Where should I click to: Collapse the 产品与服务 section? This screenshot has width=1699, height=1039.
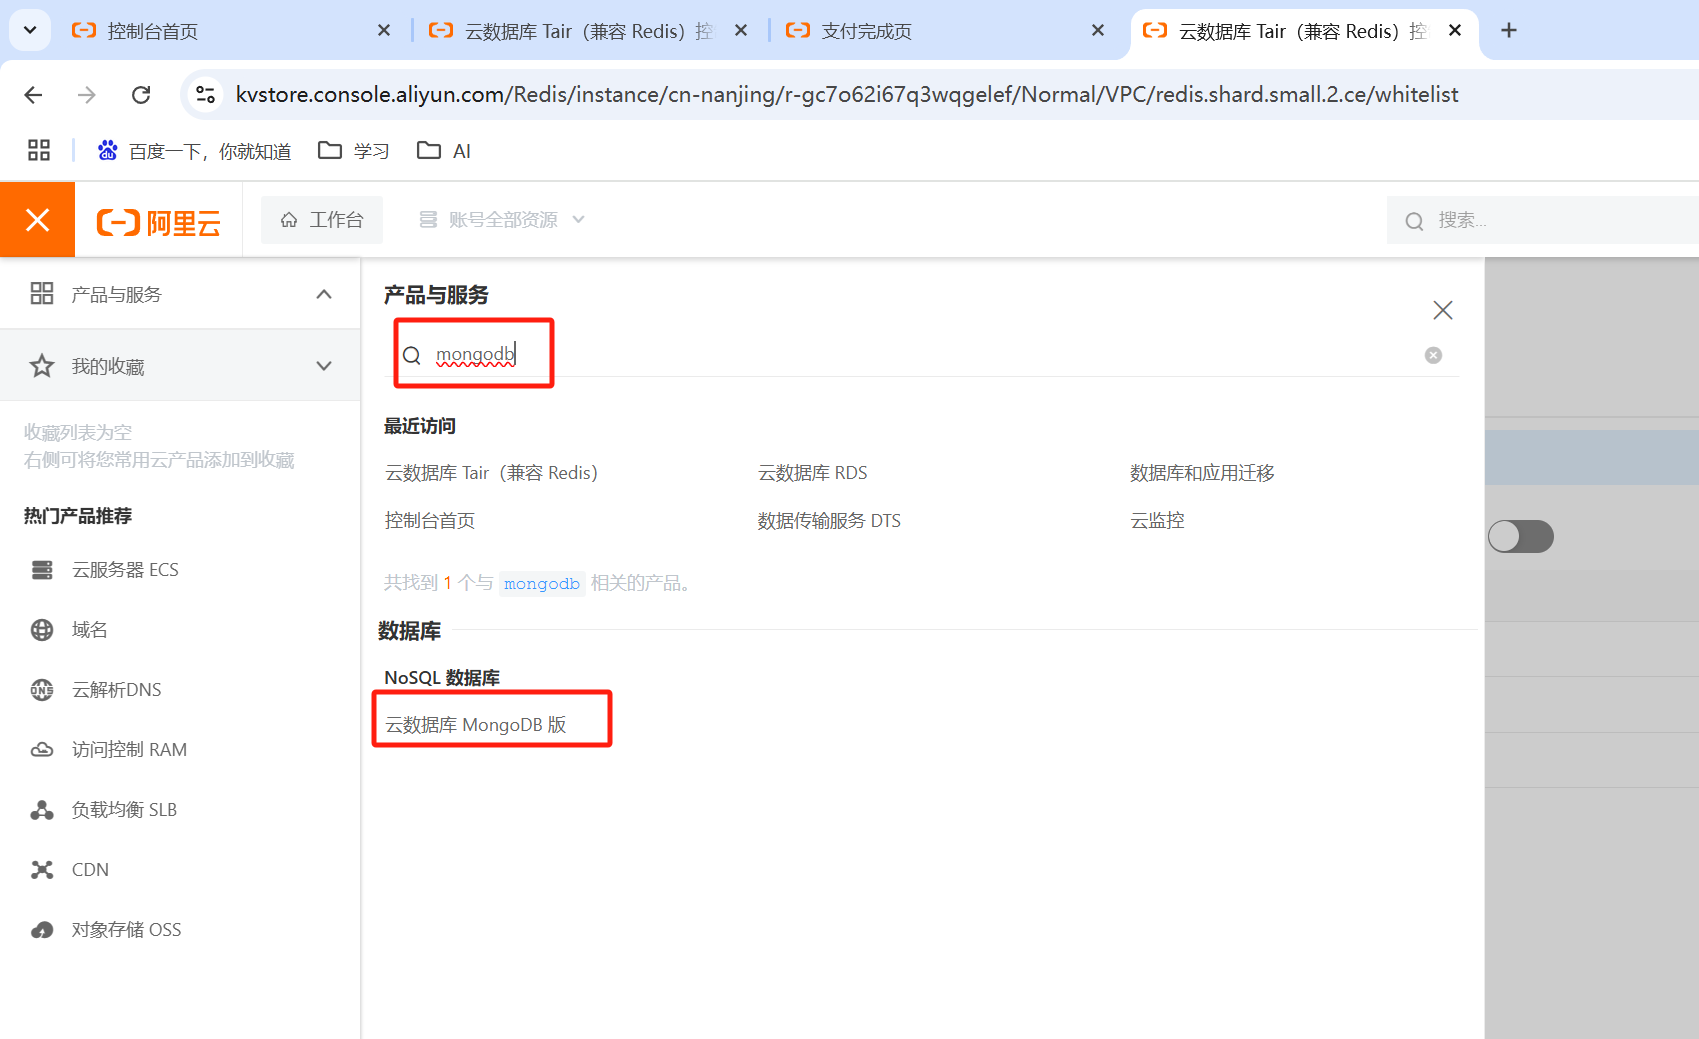point(324,294)
